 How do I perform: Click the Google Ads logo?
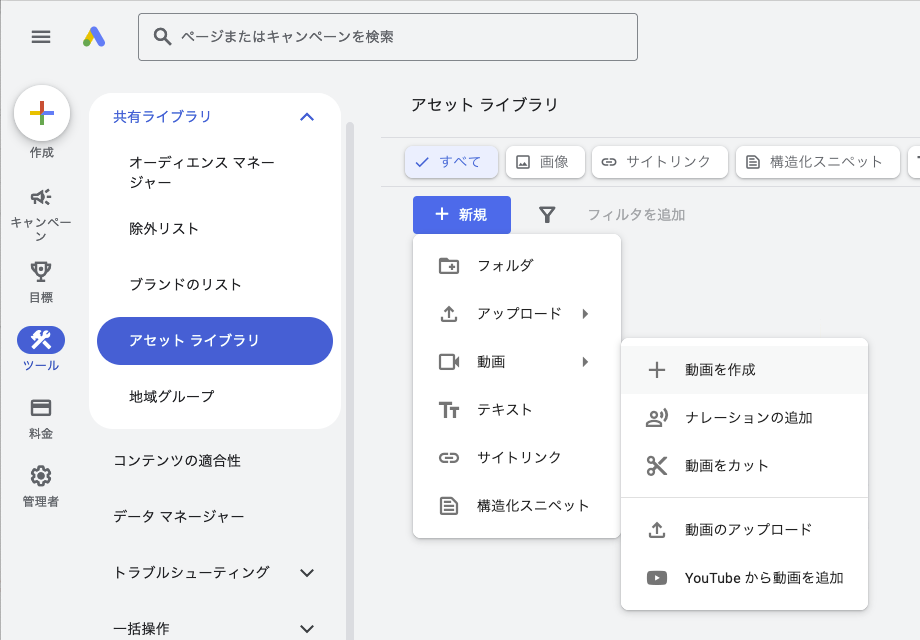click(x=94, y=37)
